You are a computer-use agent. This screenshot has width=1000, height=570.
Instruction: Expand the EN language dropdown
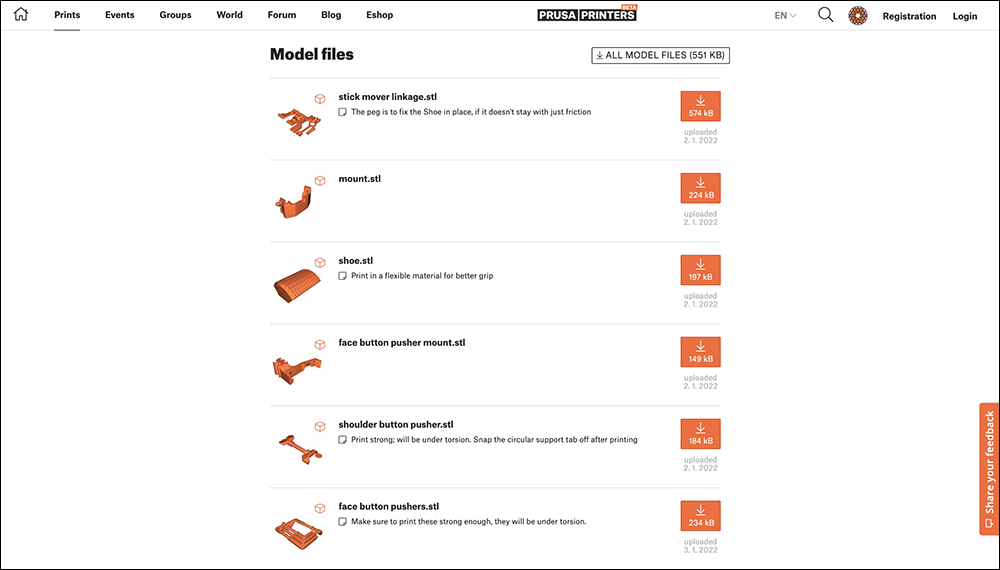click(x=785, y=15)
